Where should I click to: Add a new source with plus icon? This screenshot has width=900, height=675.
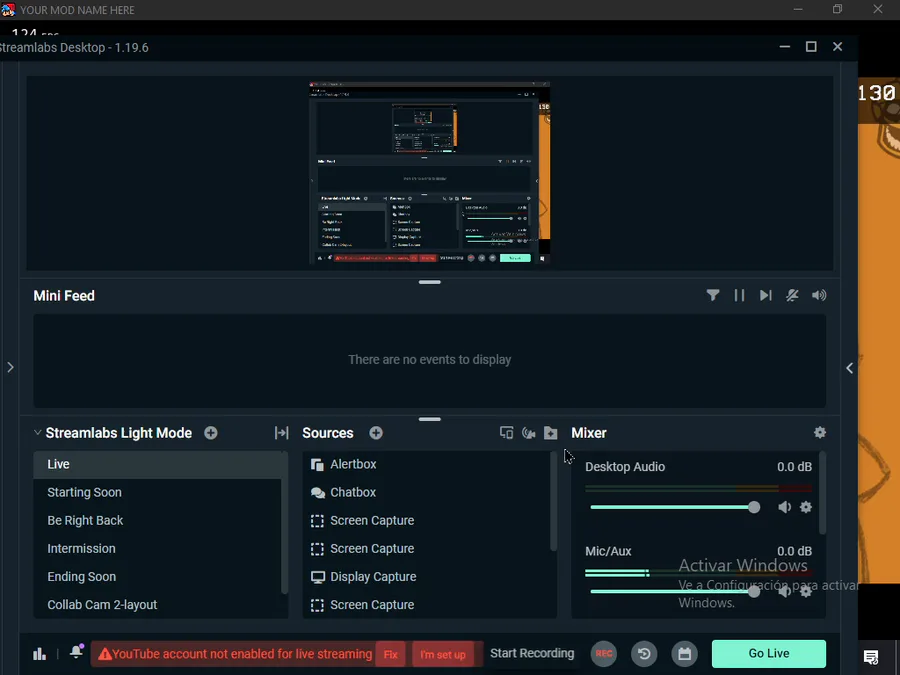[x=376, y=433]
